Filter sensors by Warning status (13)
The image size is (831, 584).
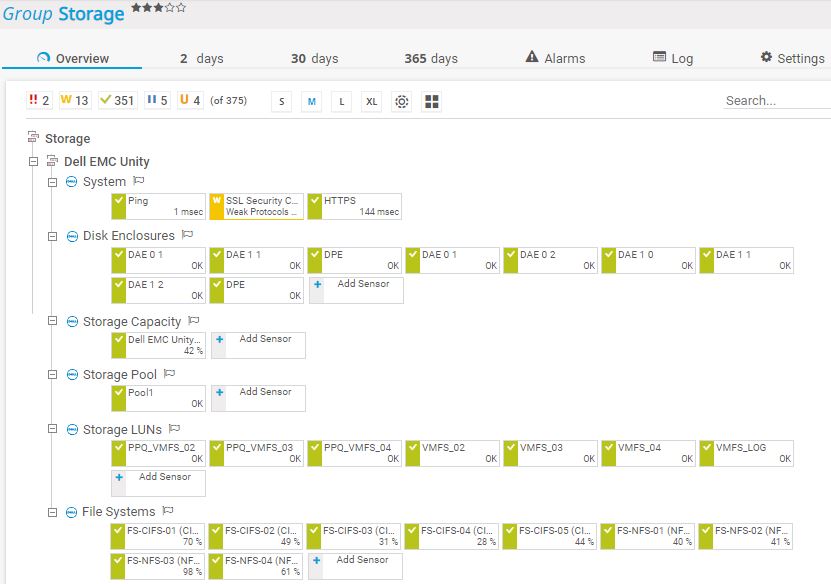click(74, 100)
